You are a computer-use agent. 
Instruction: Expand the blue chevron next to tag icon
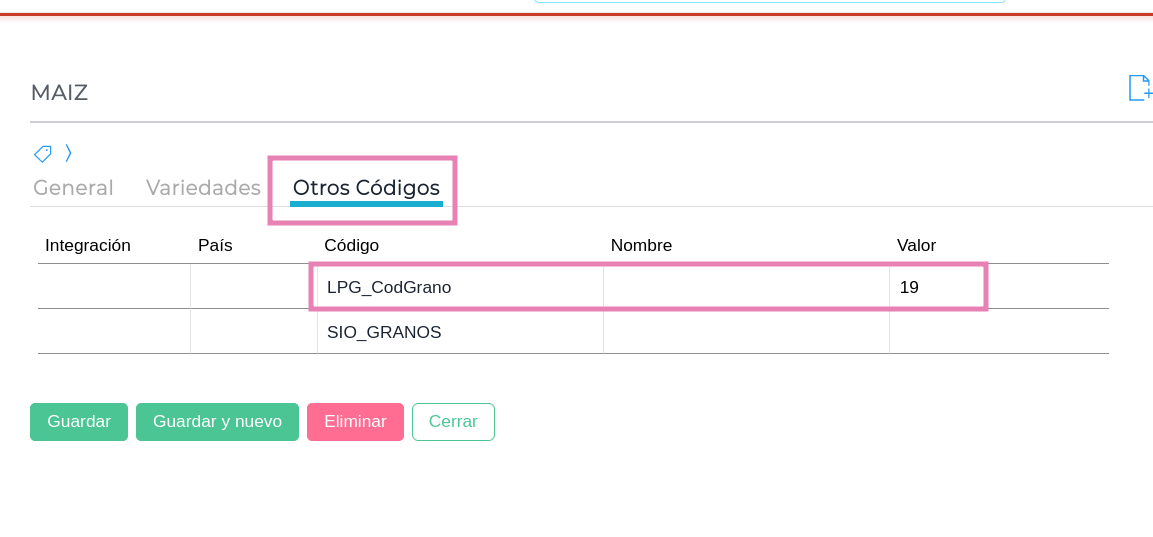68,153
